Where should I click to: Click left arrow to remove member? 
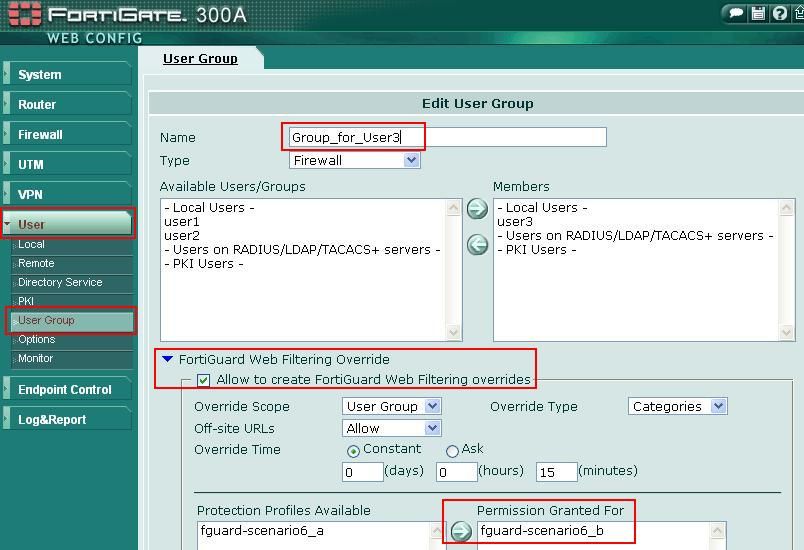(x=477, y=244)
